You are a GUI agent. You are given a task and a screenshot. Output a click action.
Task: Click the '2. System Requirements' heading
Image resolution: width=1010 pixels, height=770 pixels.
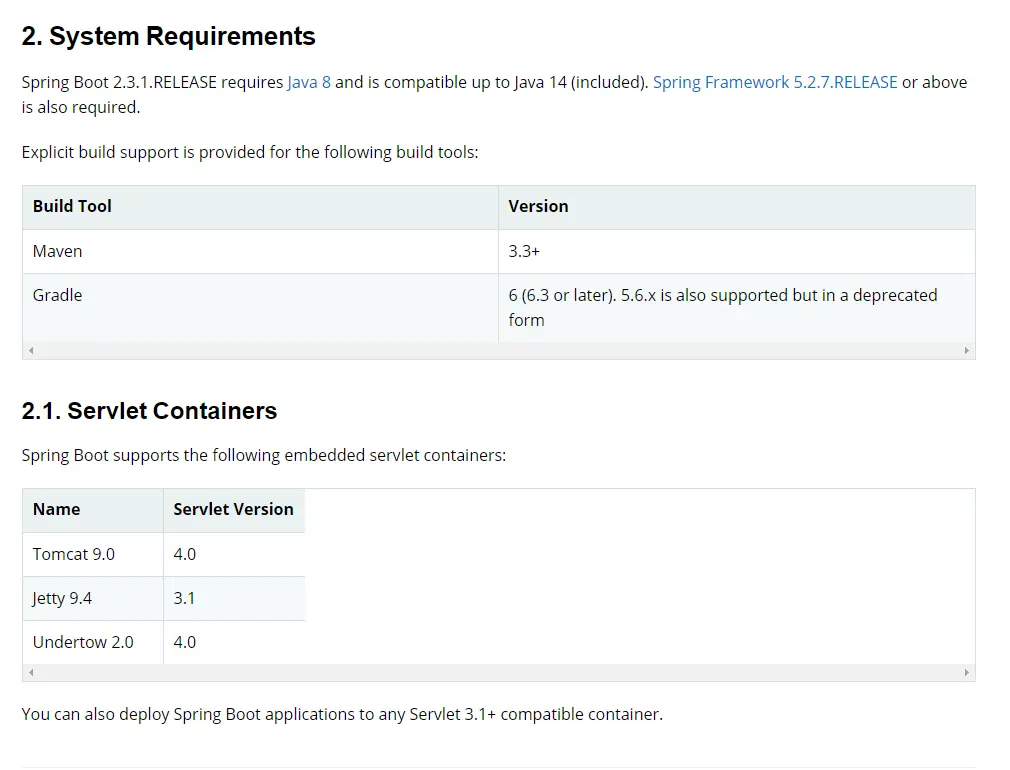pos(168,36)
